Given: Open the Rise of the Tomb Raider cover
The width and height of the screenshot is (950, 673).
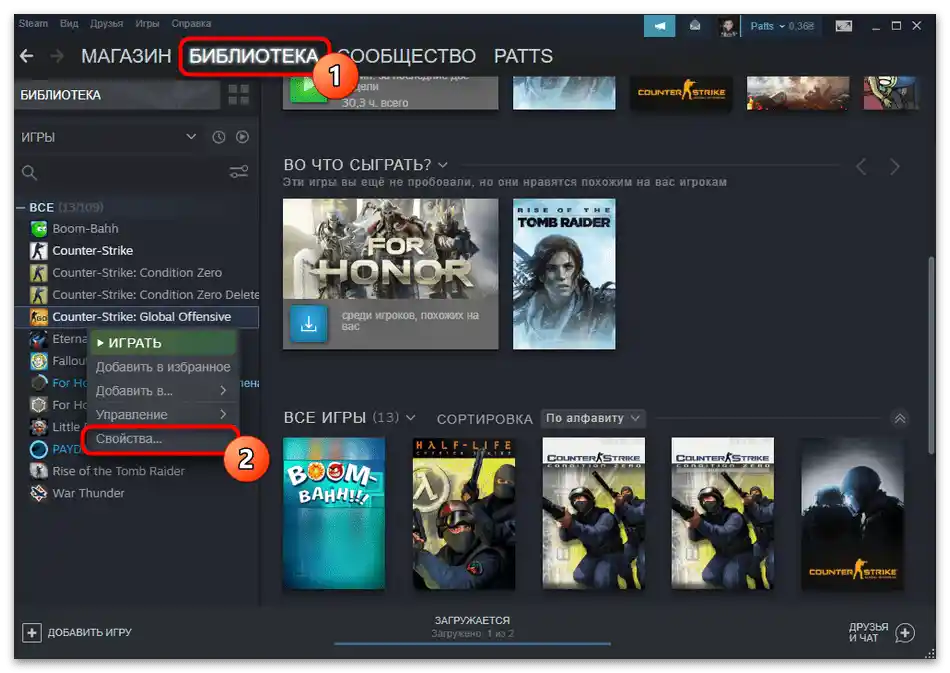Looking at the screenshot, I should (564, 274).
